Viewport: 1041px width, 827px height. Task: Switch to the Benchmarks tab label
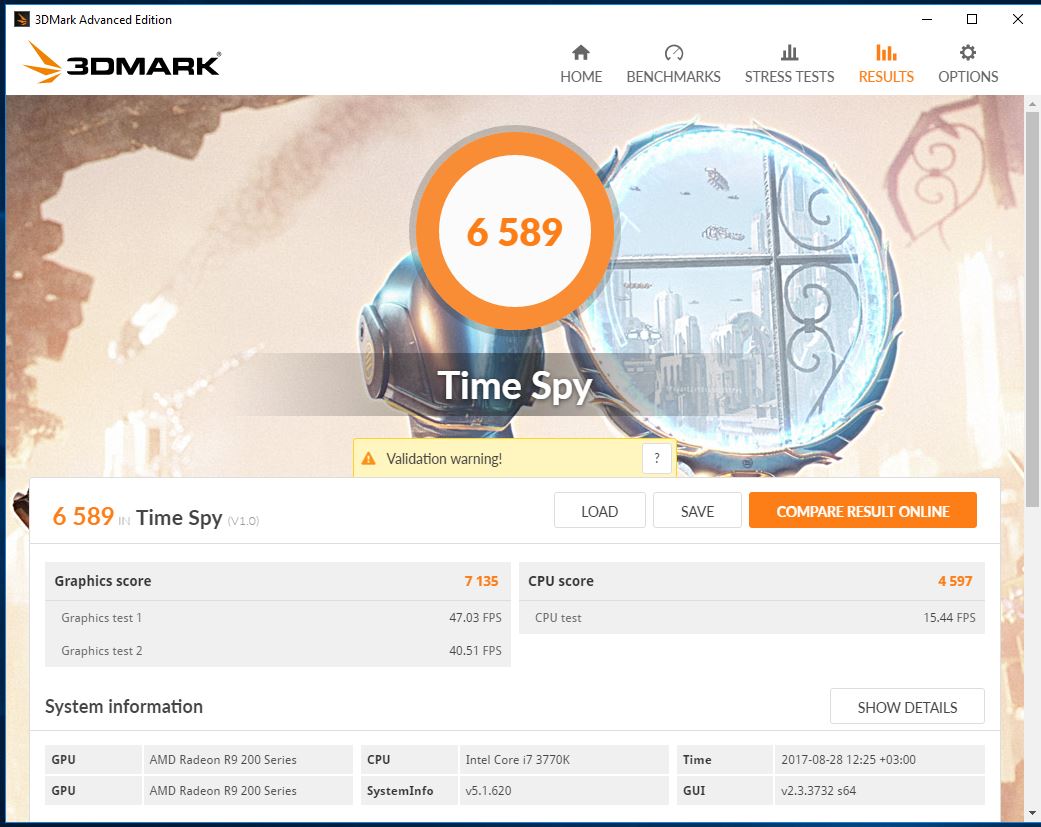pyautogui.click(x=673, y=77)
